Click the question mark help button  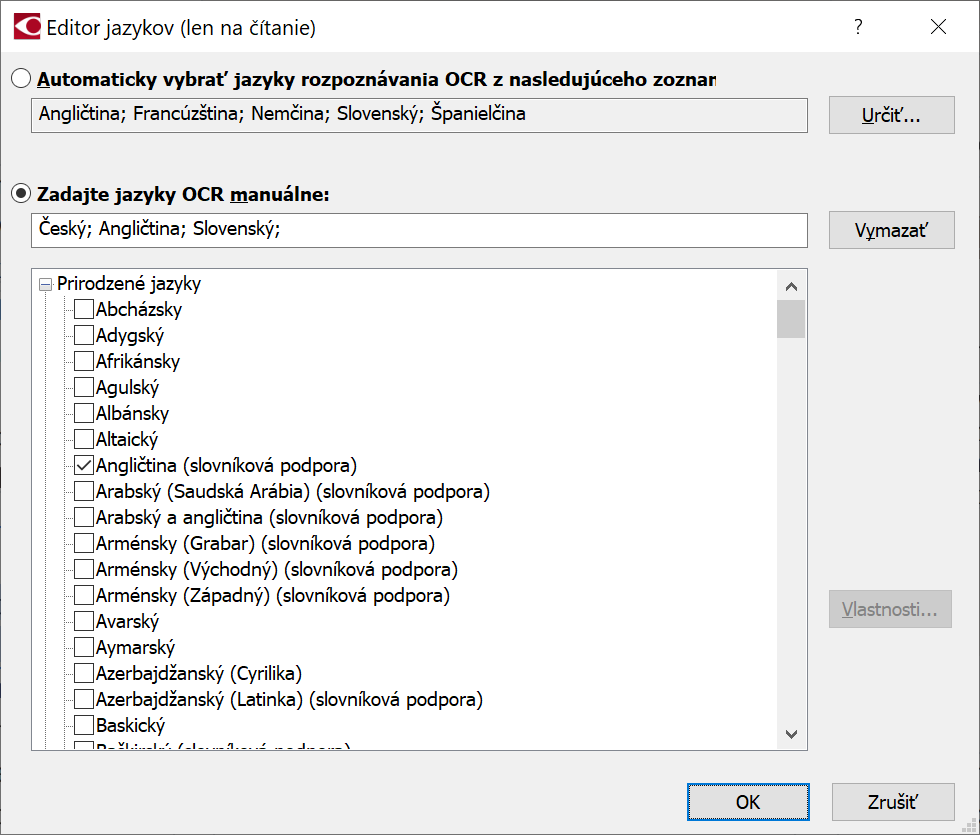point(858,27)
